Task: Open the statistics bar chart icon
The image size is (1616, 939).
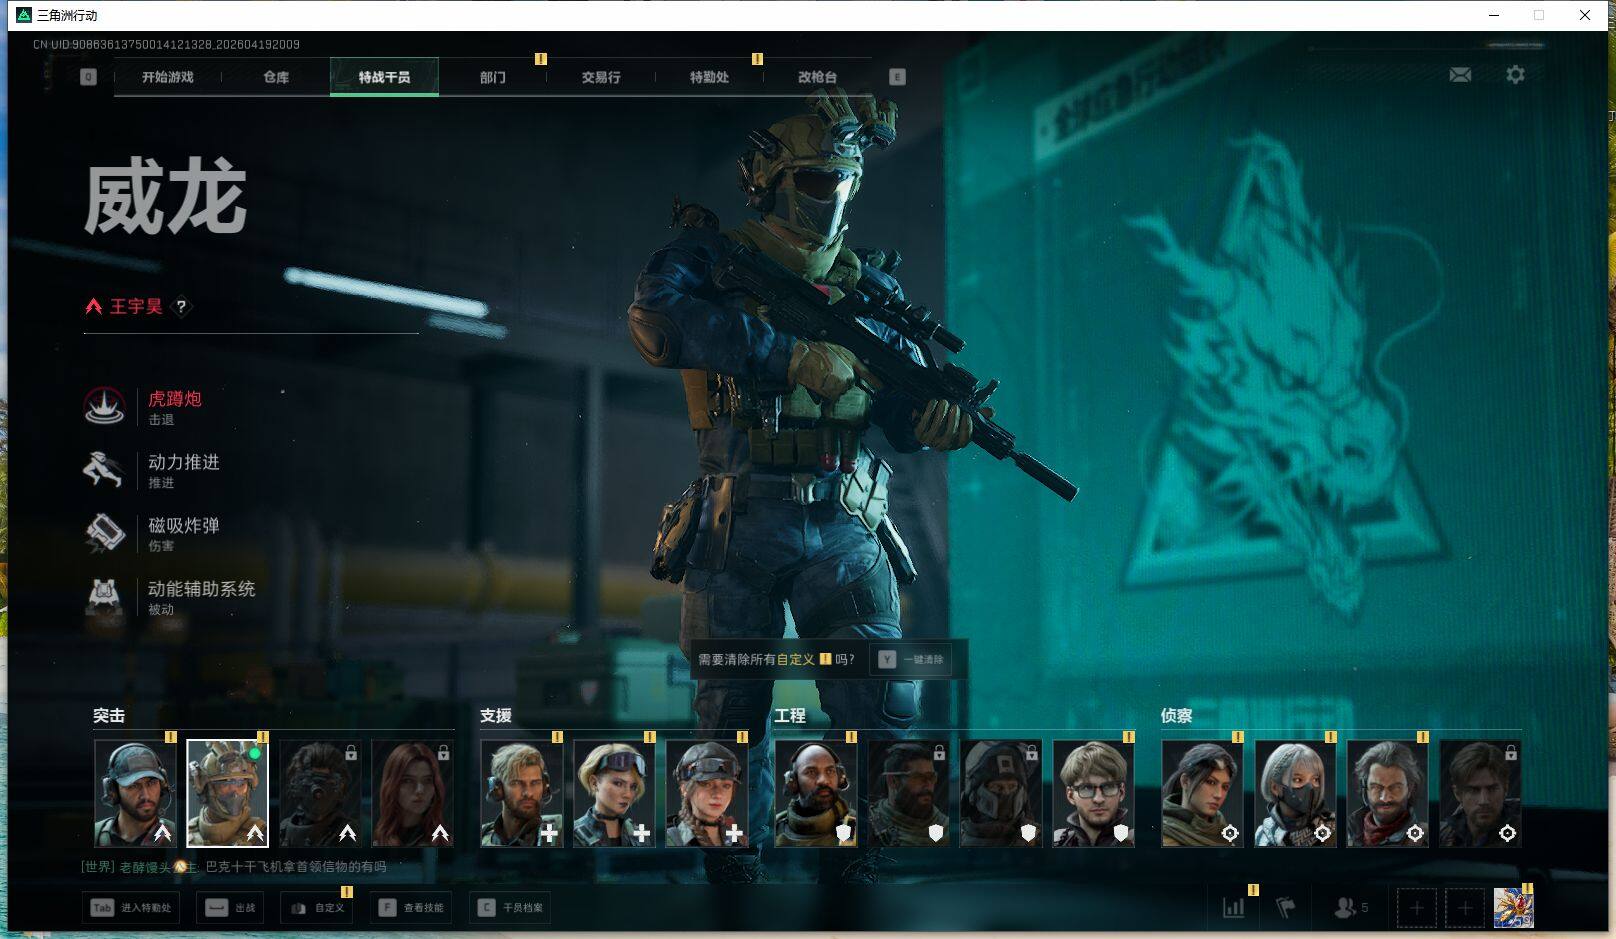Action: click(x=1234, y=908)
